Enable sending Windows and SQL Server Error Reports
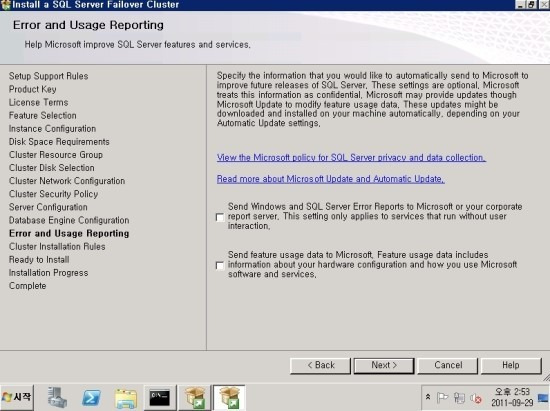The height and width of the screenshot is (411, 550). 220,217
